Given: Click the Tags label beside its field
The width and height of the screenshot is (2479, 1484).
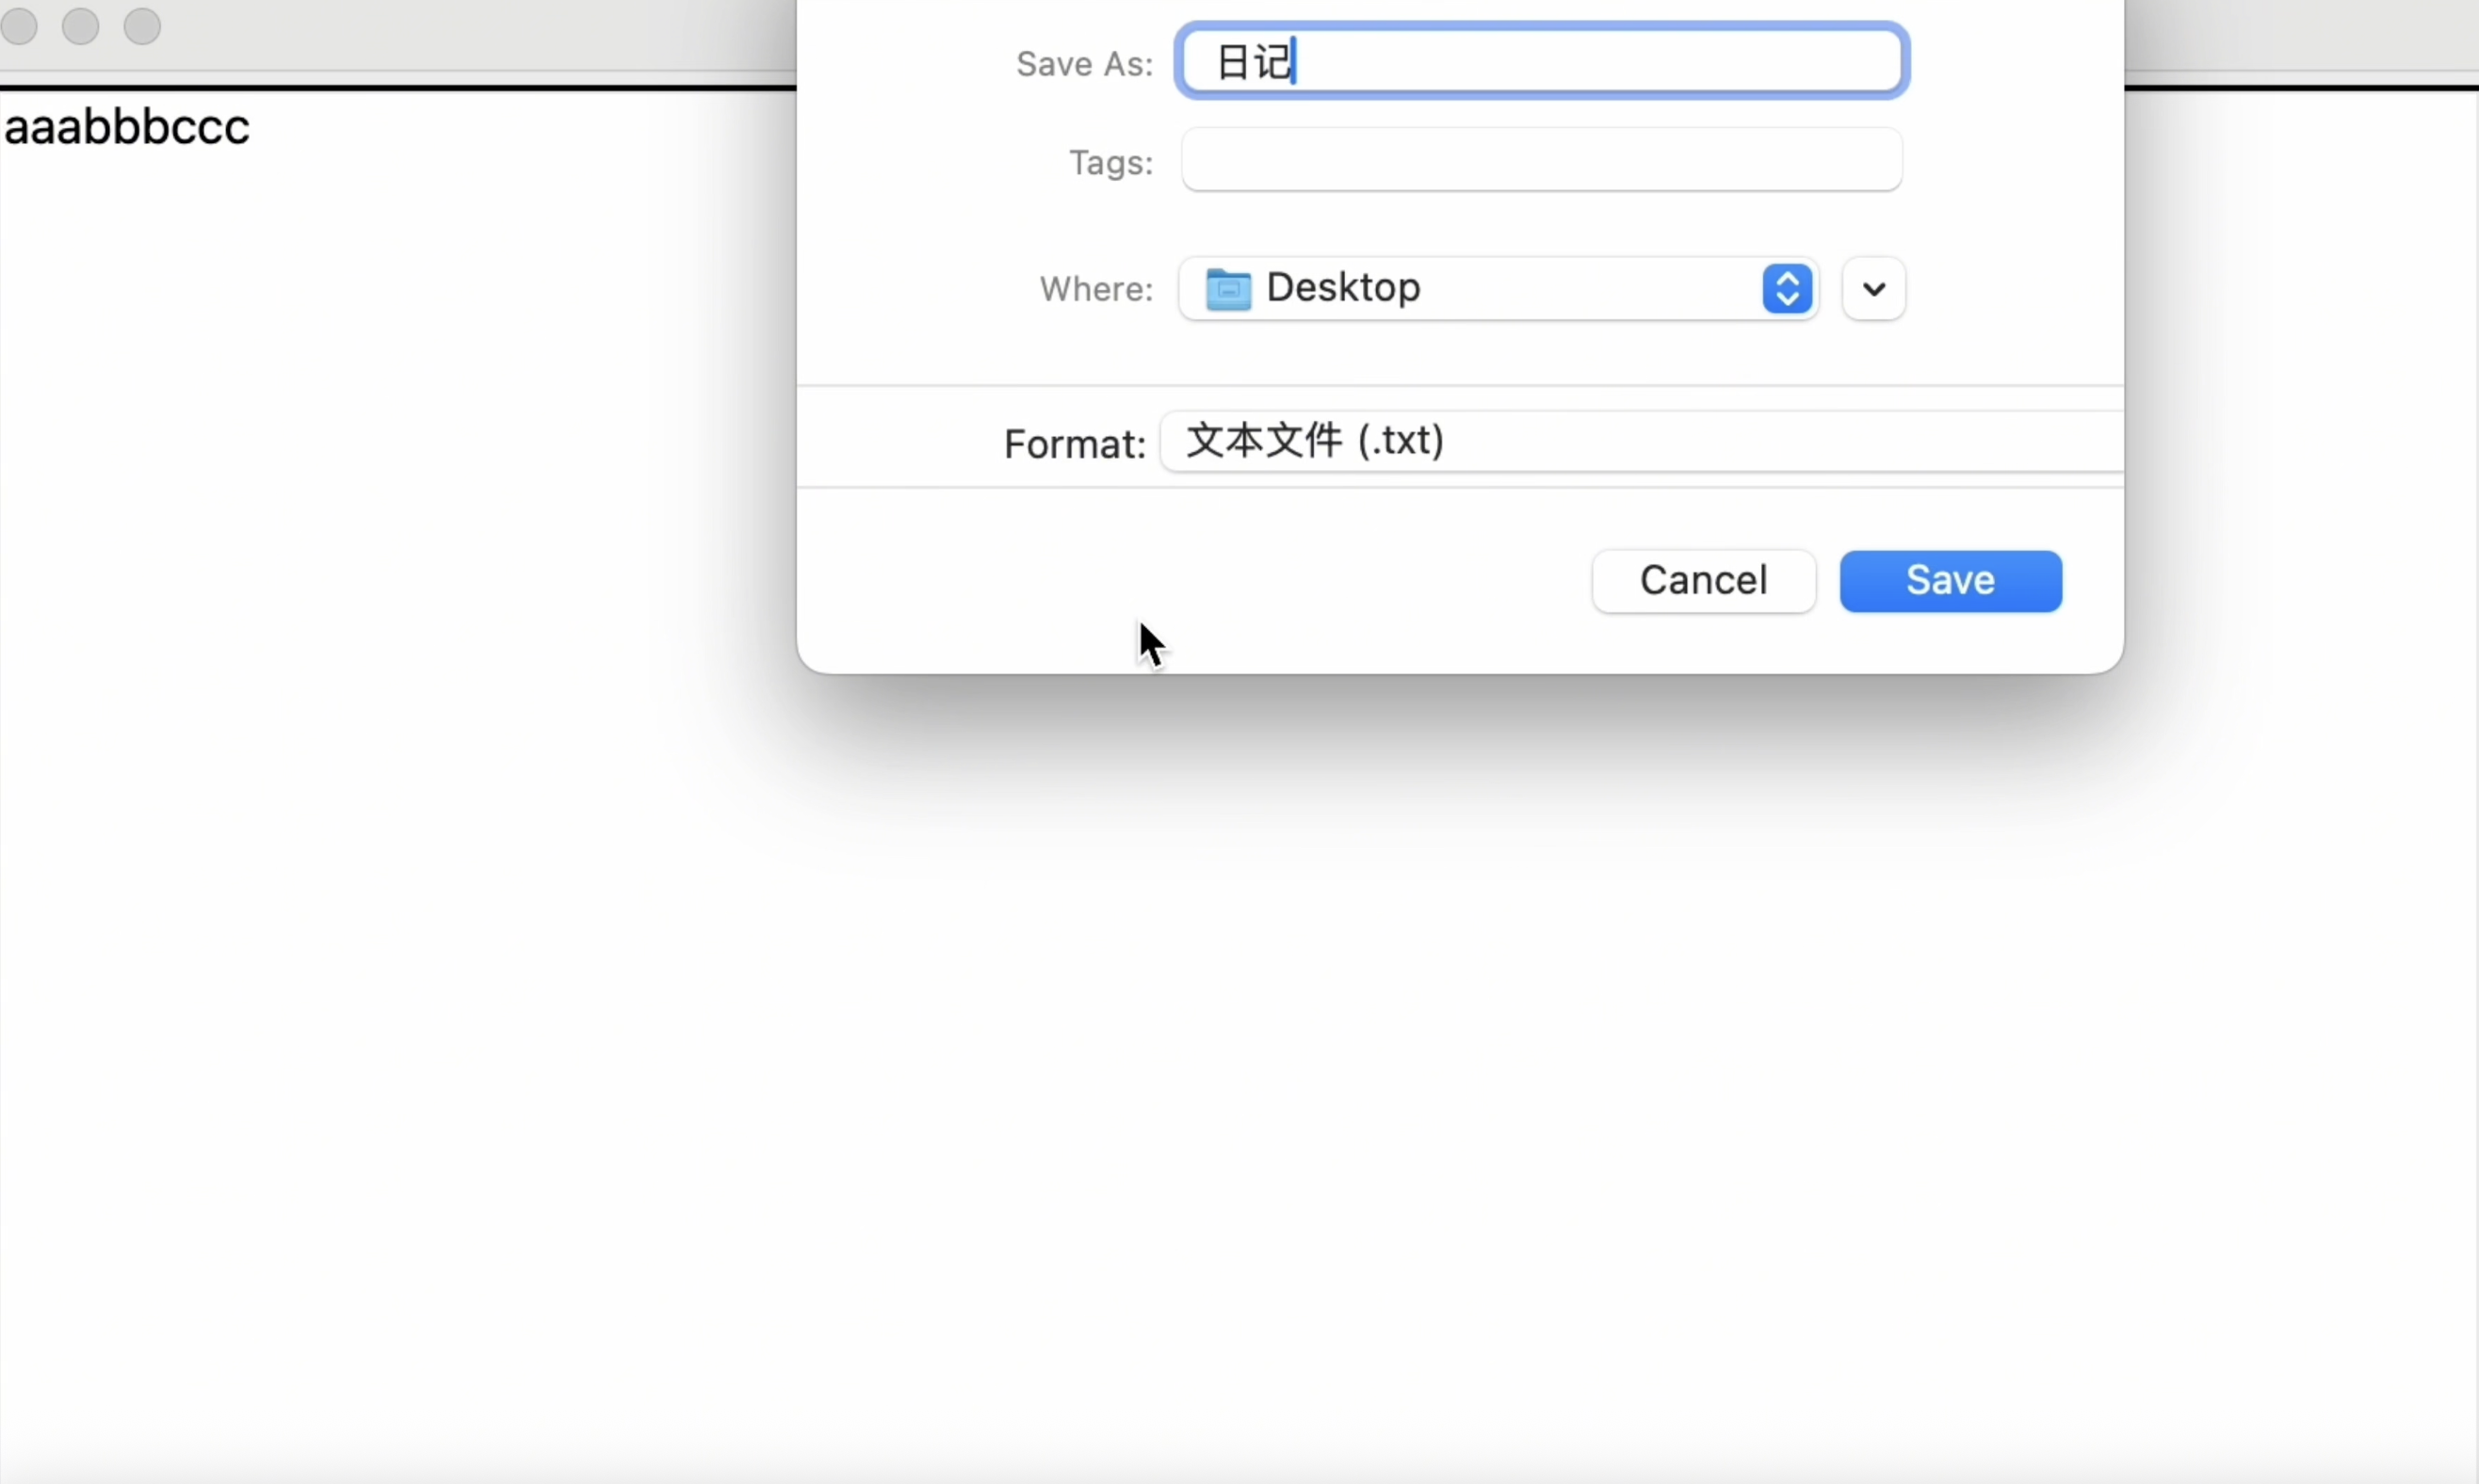Looking at the screenshot, I should point(1110,162).
